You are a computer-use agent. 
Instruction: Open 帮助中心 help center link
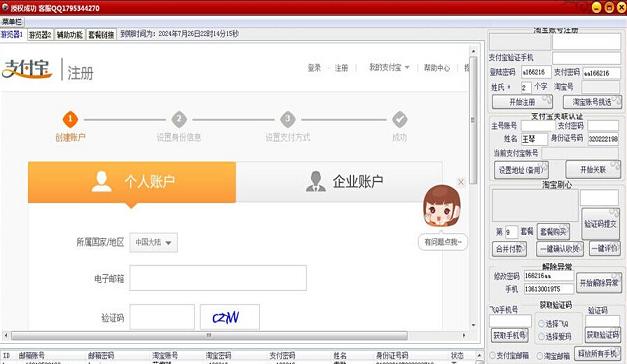[437, 68]
